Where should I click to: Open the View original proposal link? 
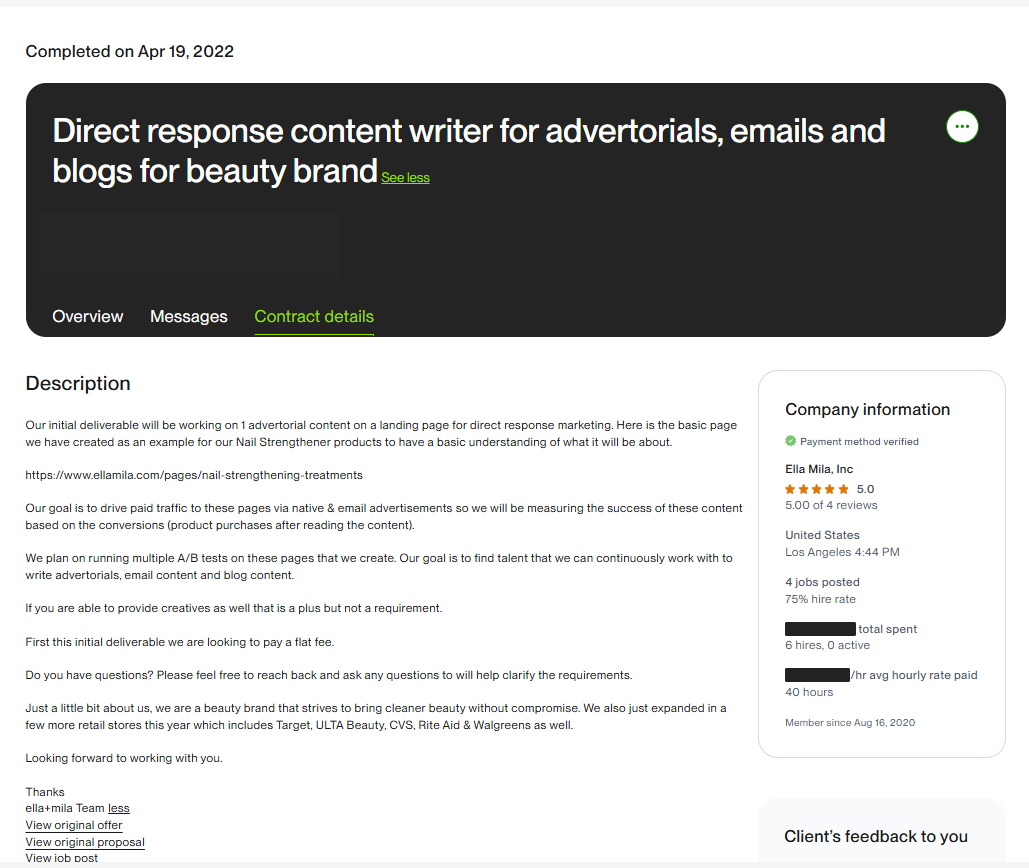(x=85, y=842)
